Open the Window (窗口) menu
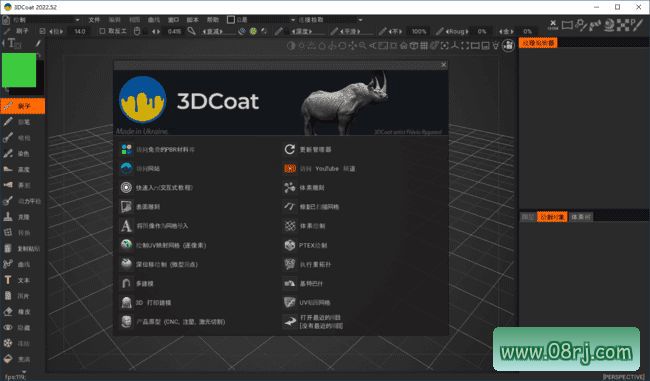This screenshot has height=381, width=650. pos(173,19)
